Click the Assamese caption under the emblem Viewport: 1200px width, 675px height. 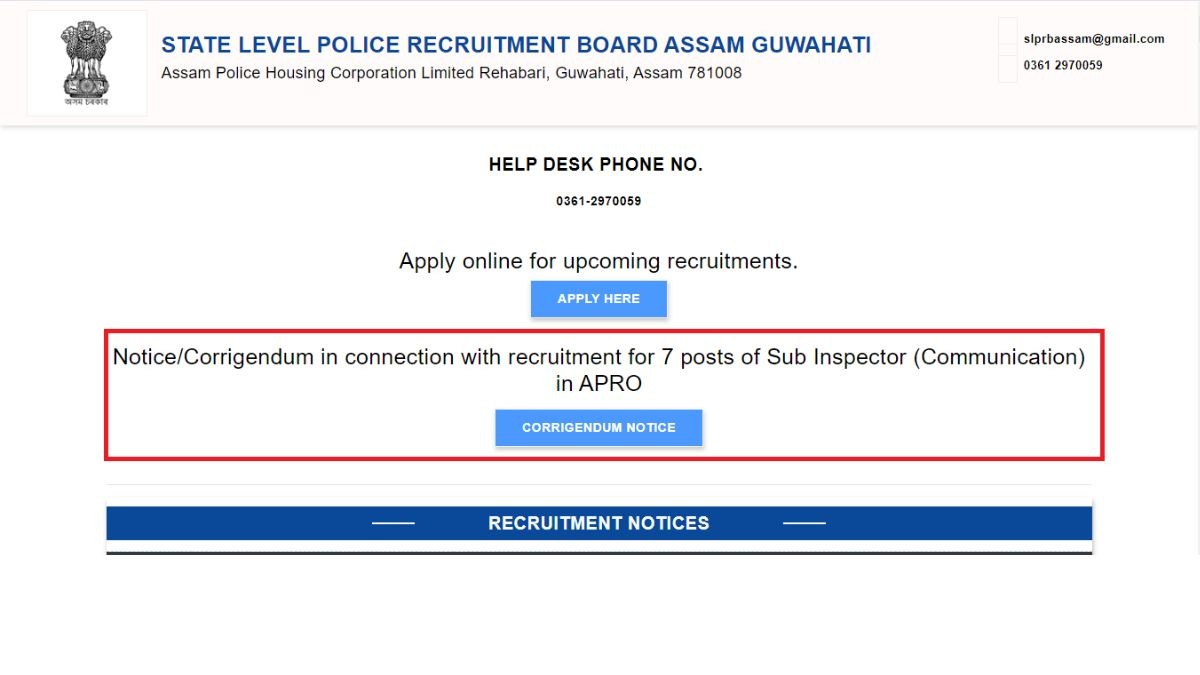pos(86,102)
